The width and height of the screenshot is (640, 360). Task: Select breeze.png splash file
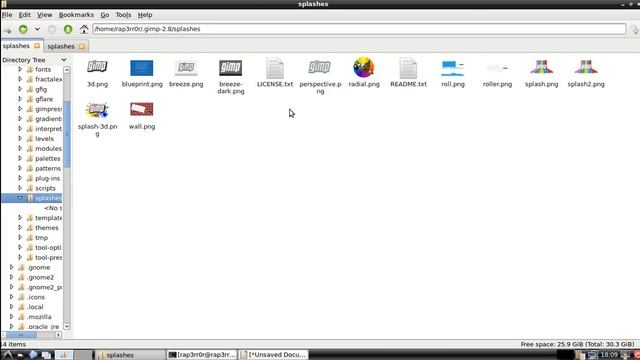186,68
